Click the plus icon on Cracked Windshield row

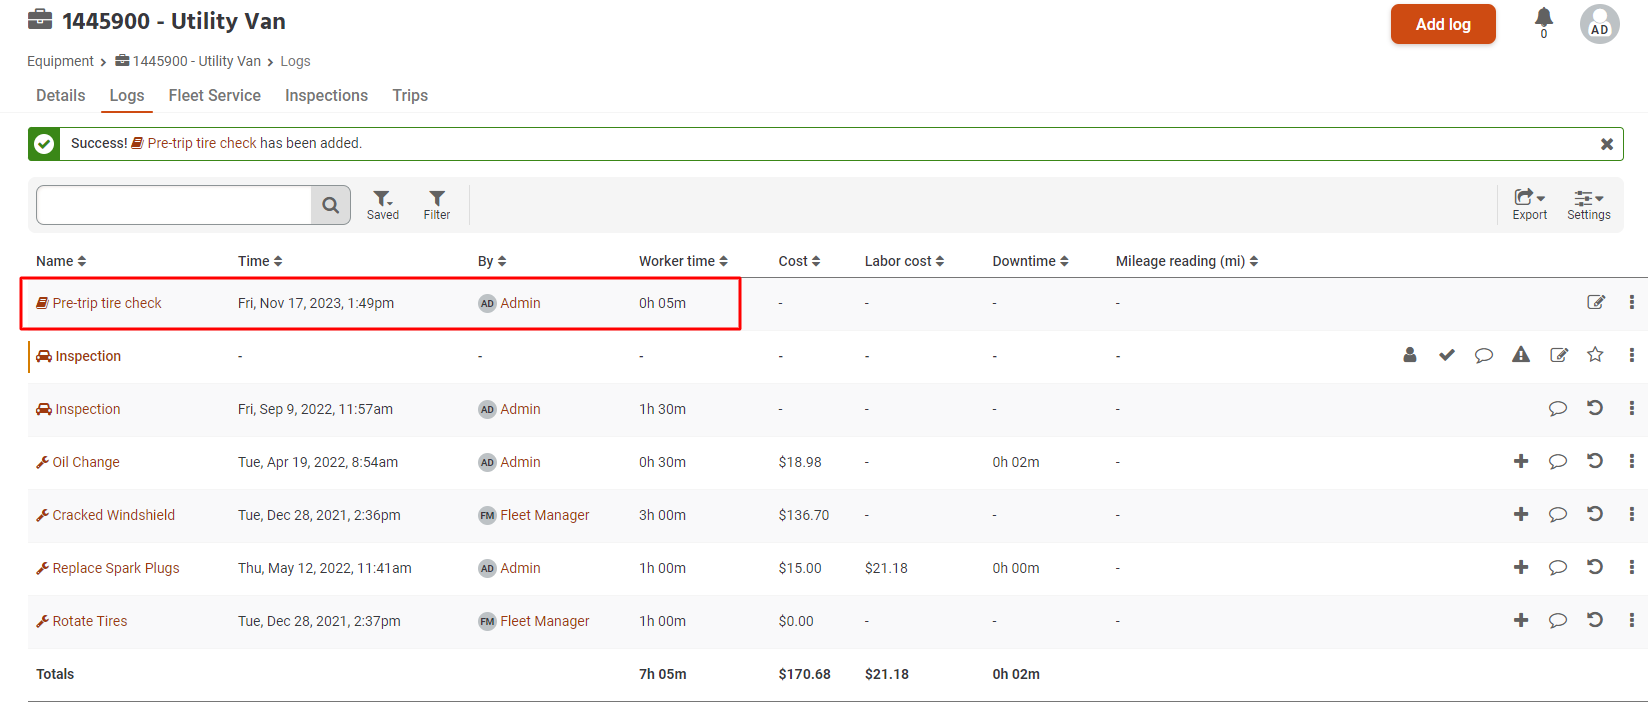[1520, 514]
